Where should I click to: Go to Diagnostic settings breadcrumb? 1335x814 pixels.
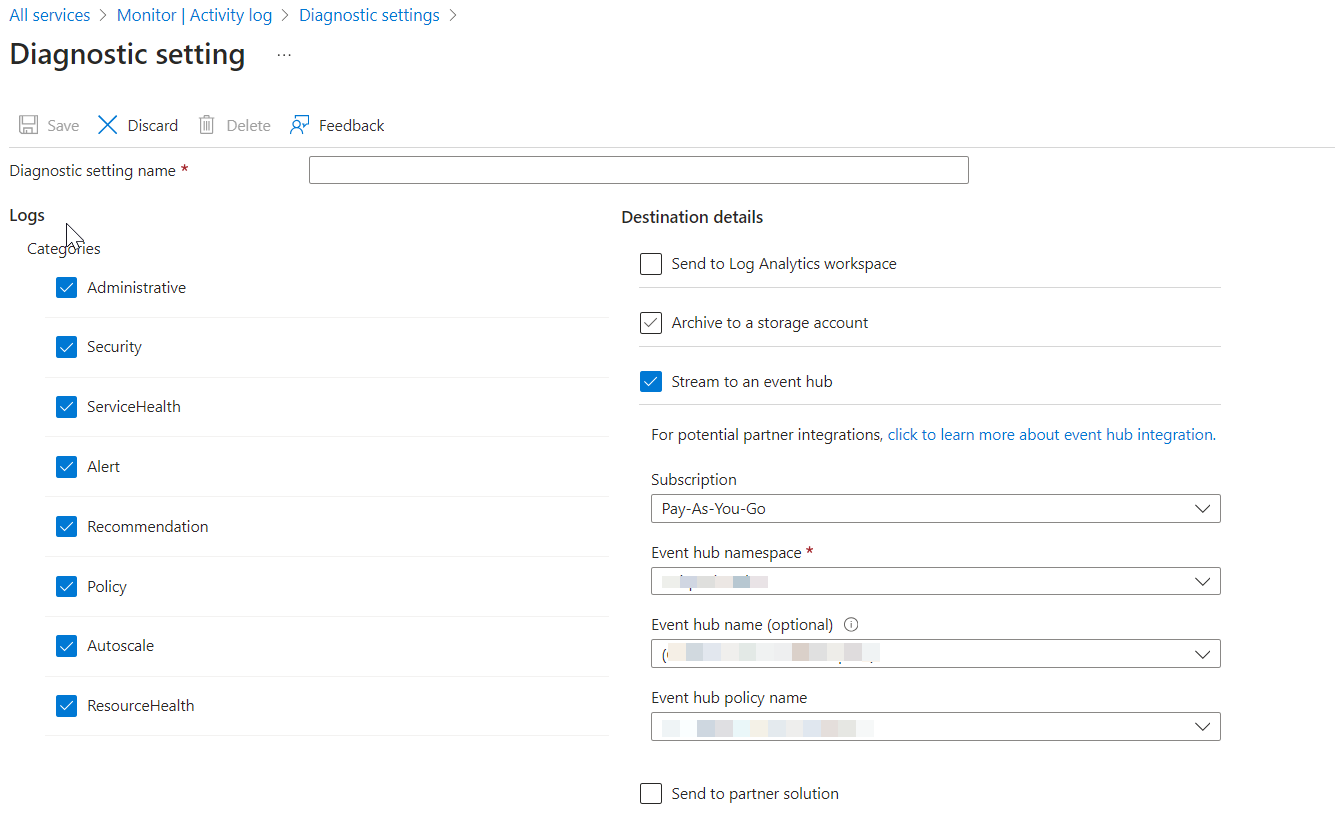coord(369,16)
